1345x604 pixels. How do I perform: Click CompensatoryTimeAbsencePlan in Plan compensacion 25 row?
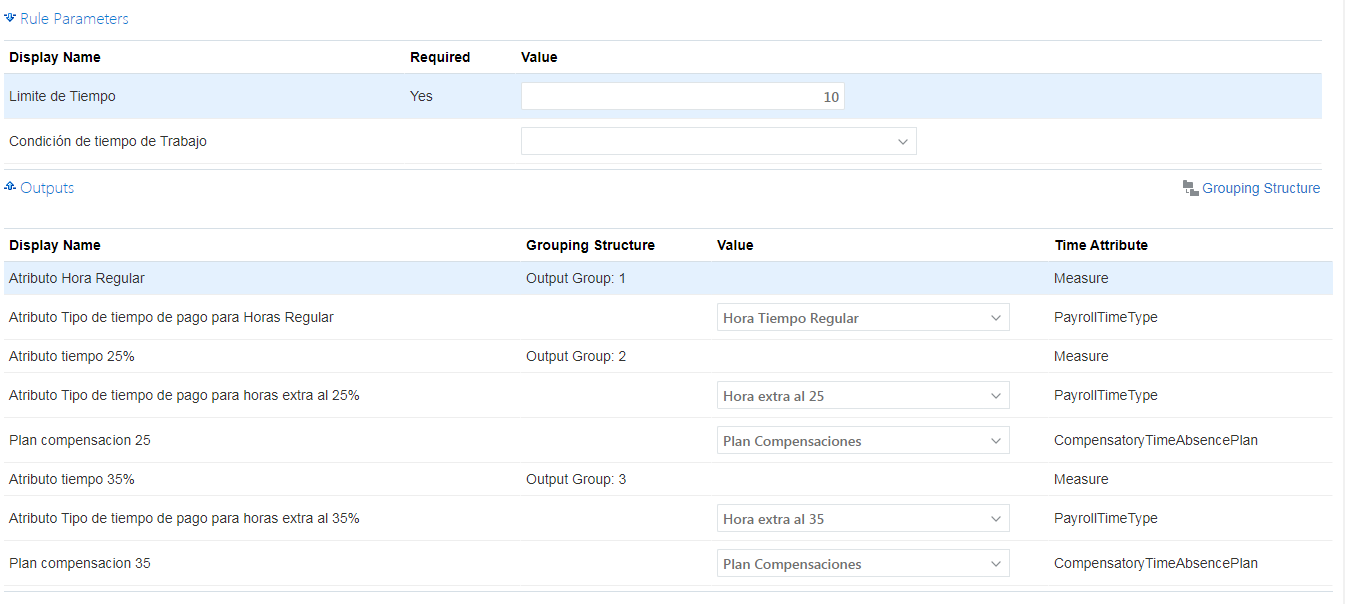click(x=1156, y=440)
